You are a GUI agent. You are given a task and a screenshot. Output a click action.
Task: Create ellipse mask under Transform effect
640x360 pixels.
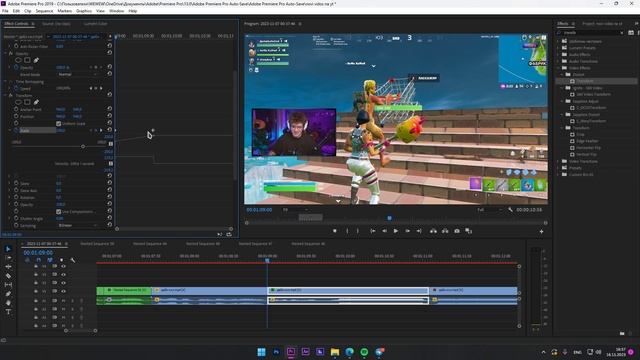pyautogui.click(x=18, y=102)
